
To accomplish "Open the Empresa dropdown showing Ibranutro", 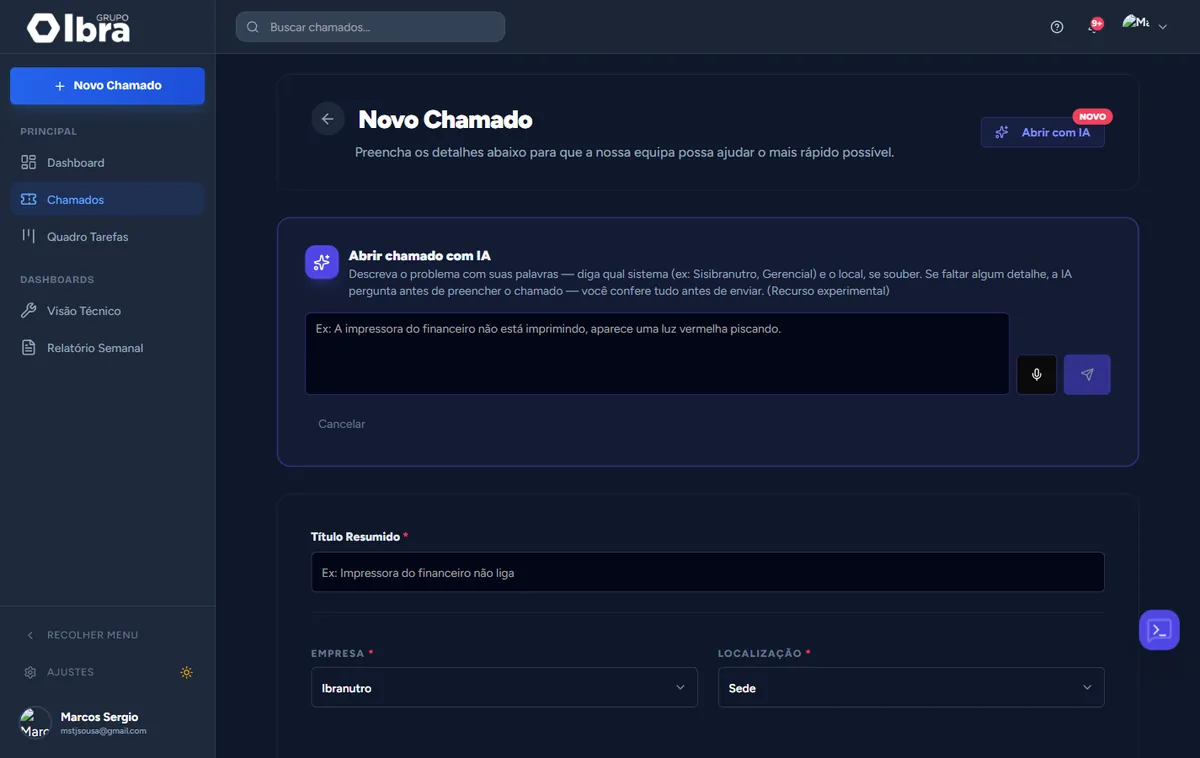I will click(x=504, y=687).
